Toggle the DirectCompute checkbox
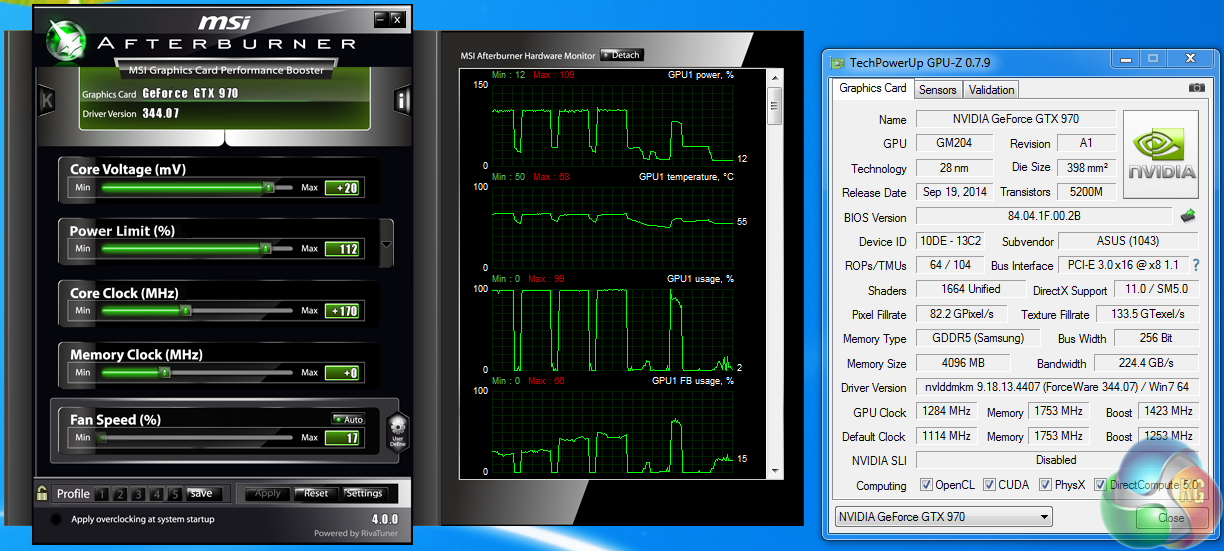 click(1101, 485)
